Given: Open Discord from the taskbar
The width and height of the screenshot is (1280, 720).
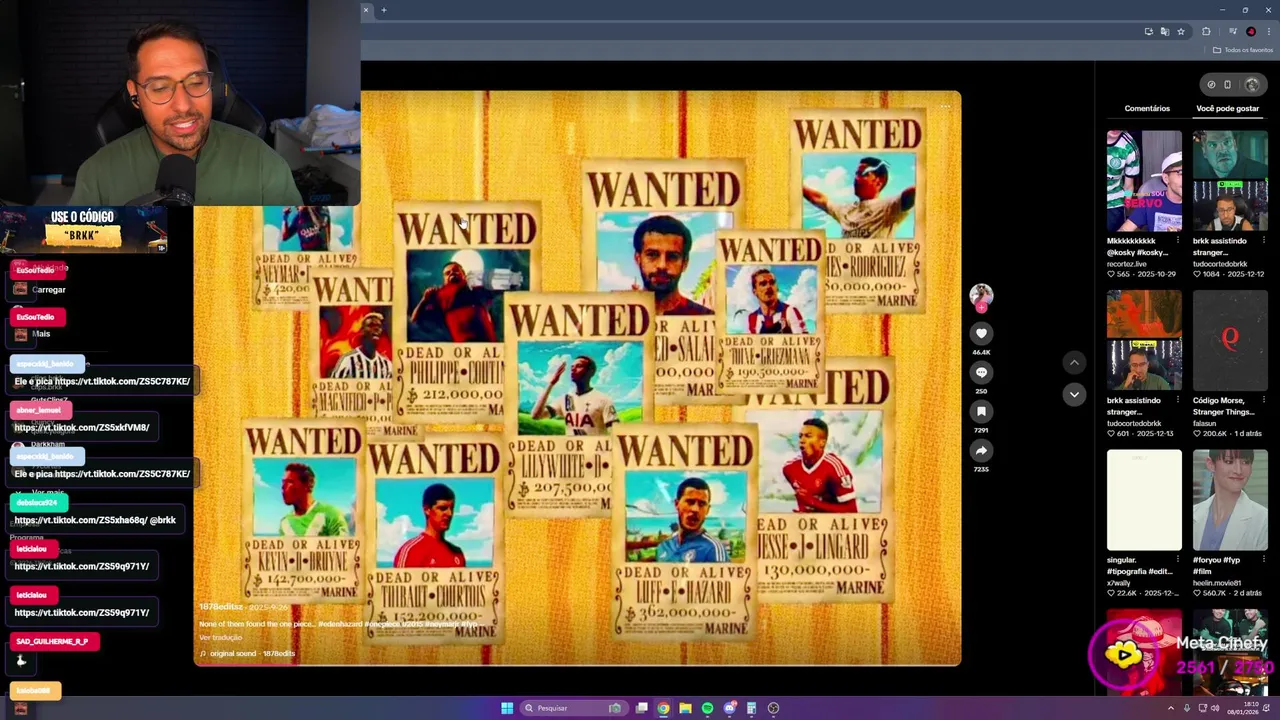Looking at the screenshot, I should coord(729,708).
